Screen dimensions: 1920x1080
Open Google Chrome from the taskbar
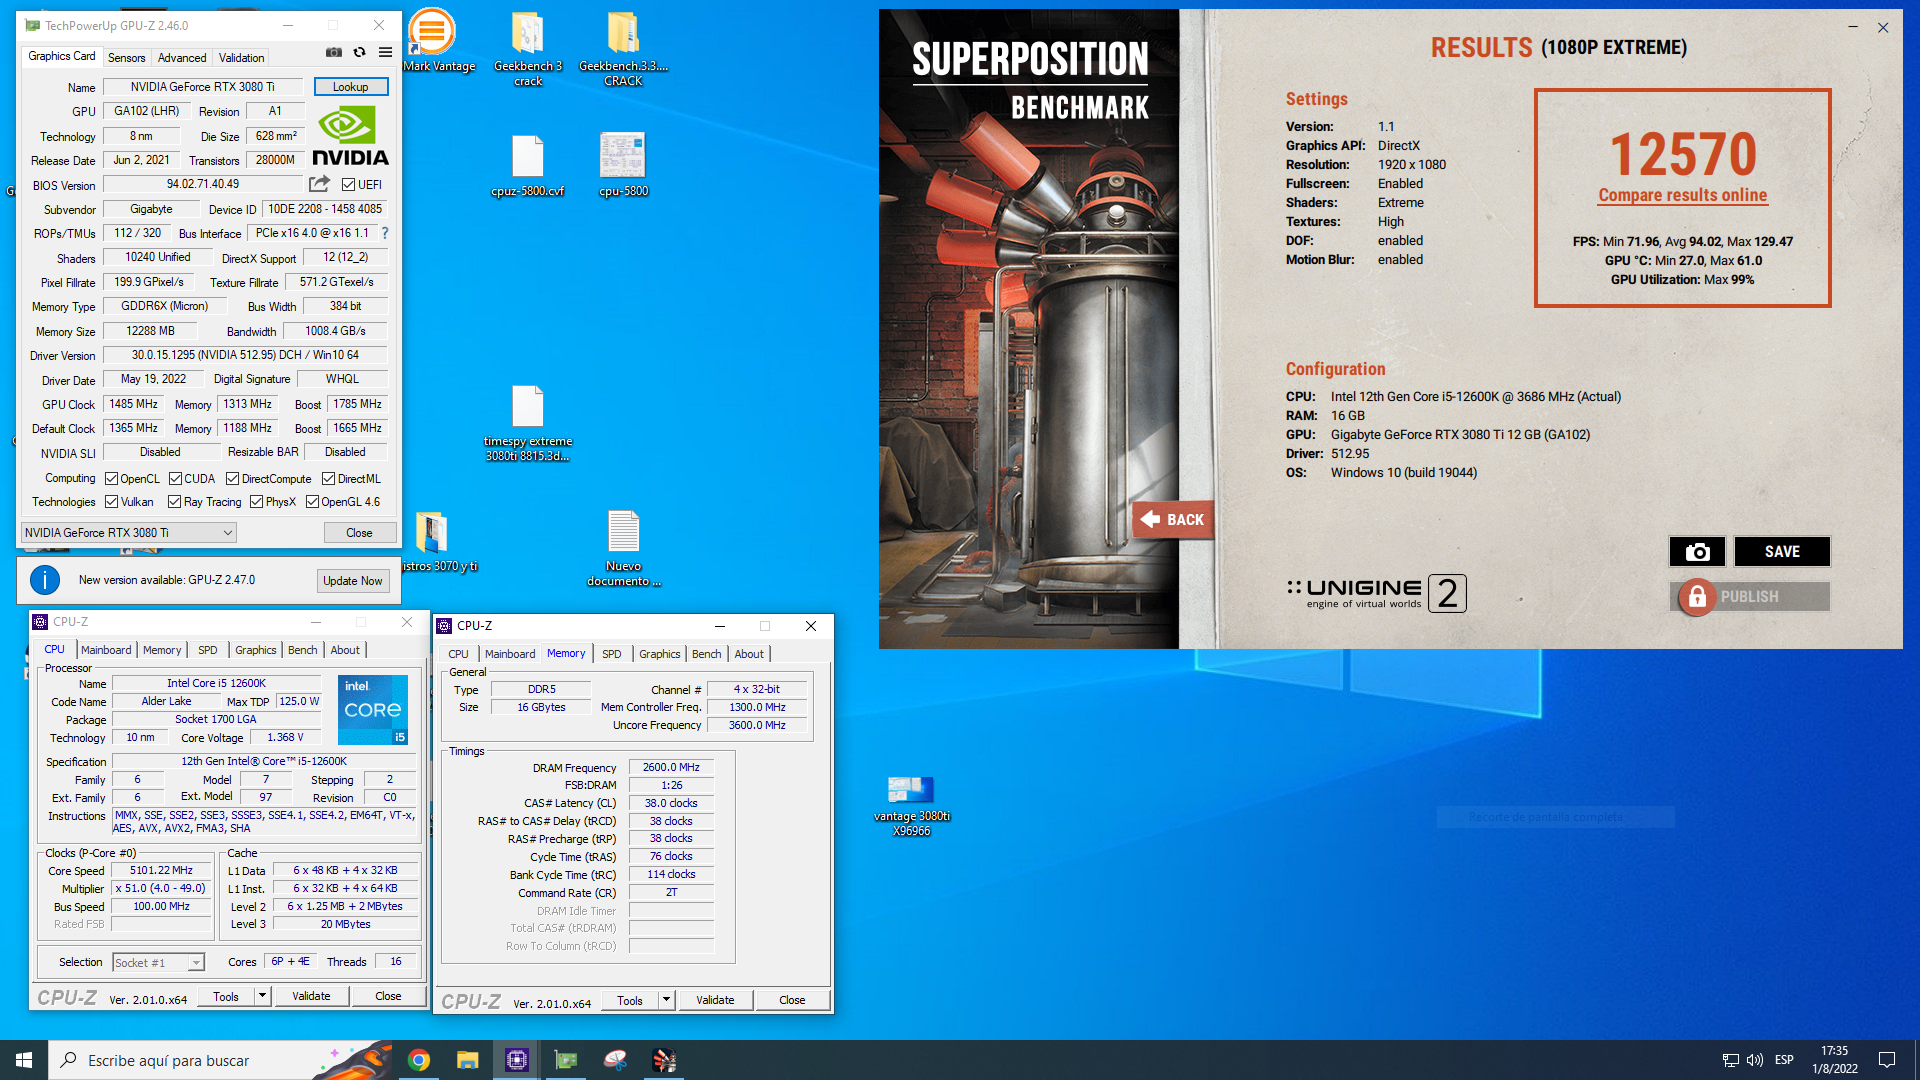pos(419,1060)
